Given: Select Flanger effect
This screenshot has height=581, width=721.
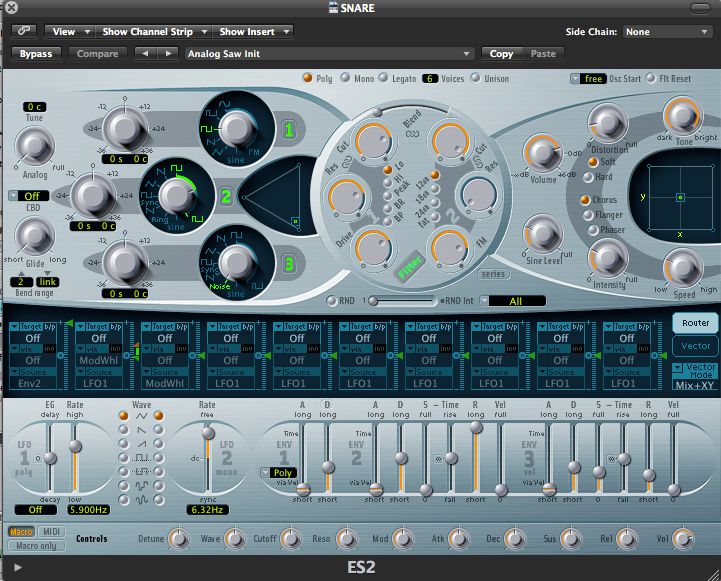Looking at the screenshot, I should pyautogui.click(x=588, y=215).
